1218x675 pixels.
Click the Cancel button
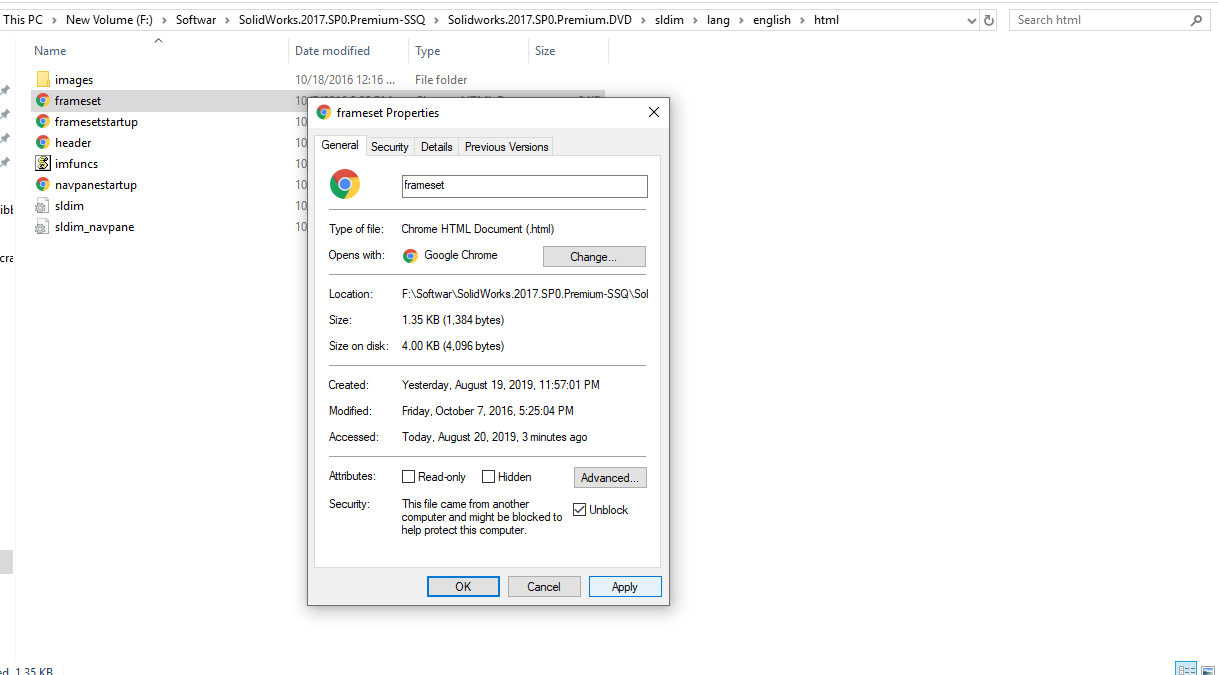point(544,587)
